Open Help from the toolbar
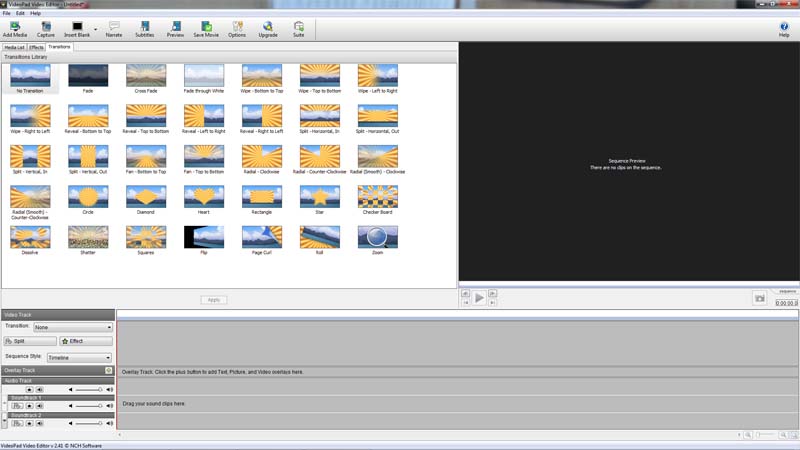Screen dimensions: 800x450 pos(784,29)
